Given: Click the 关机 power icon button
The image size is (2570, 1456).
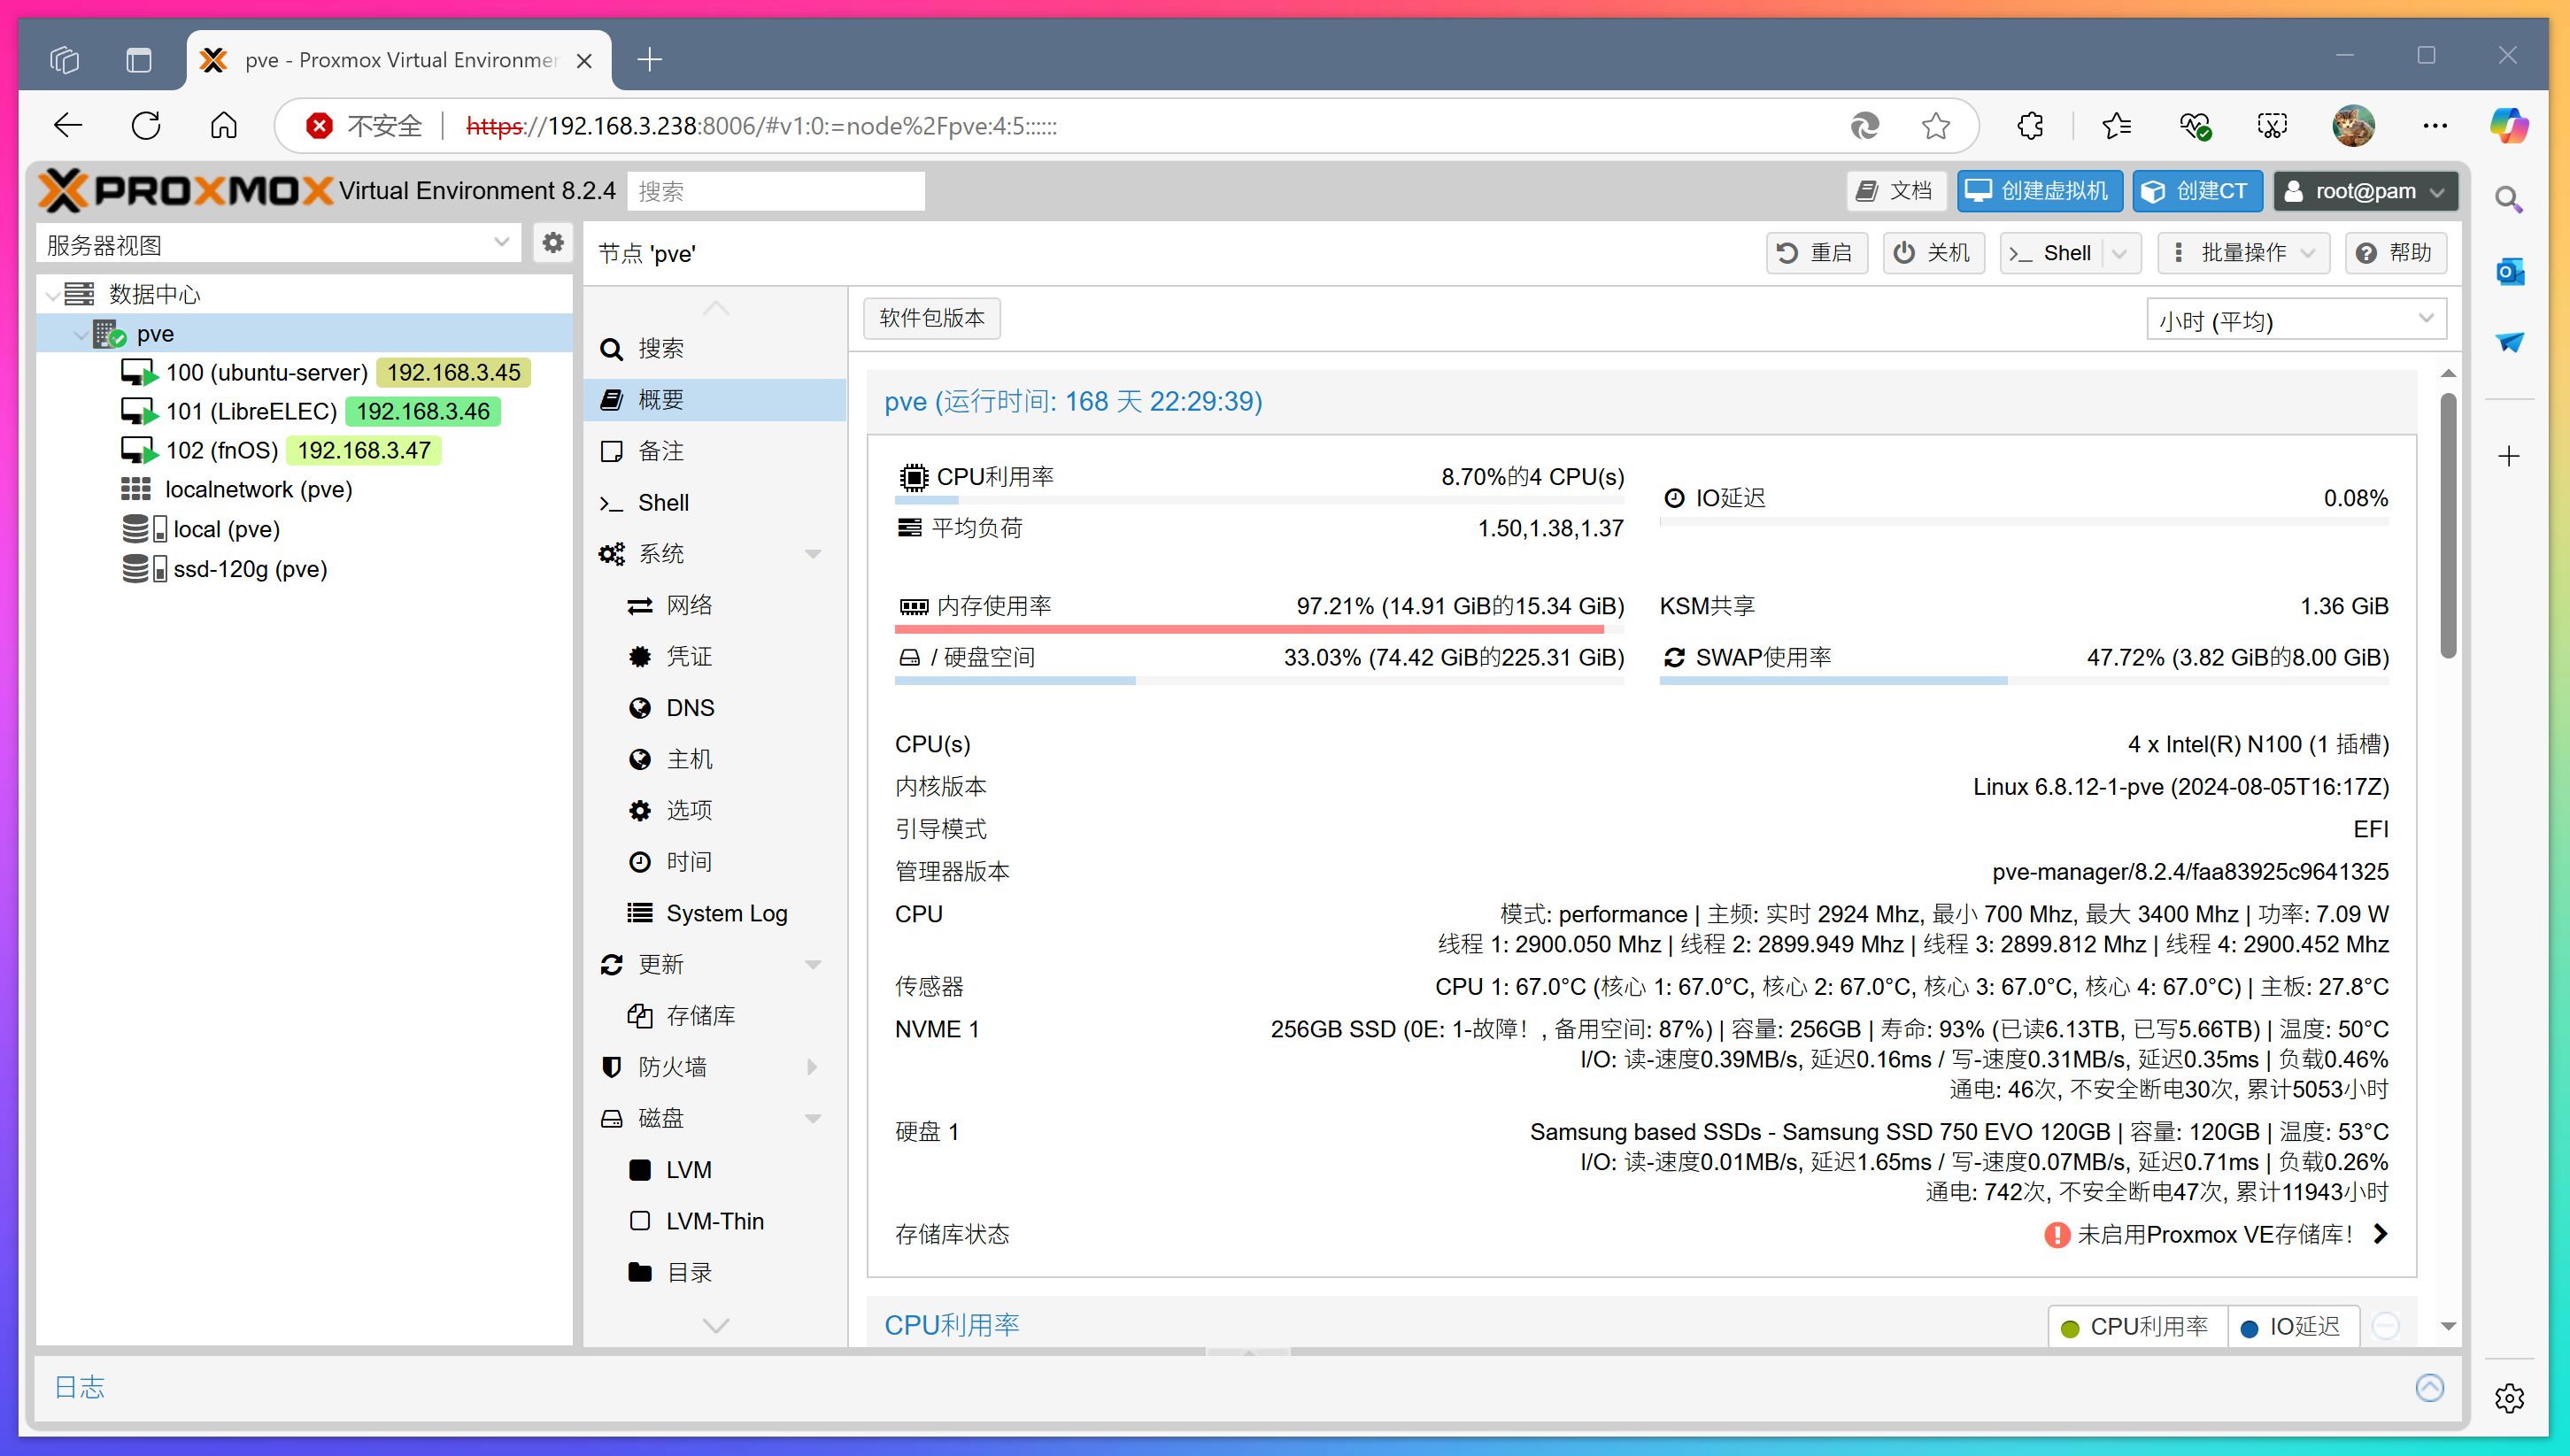Looking at the screenshot, I should (x=1932, y=253).
